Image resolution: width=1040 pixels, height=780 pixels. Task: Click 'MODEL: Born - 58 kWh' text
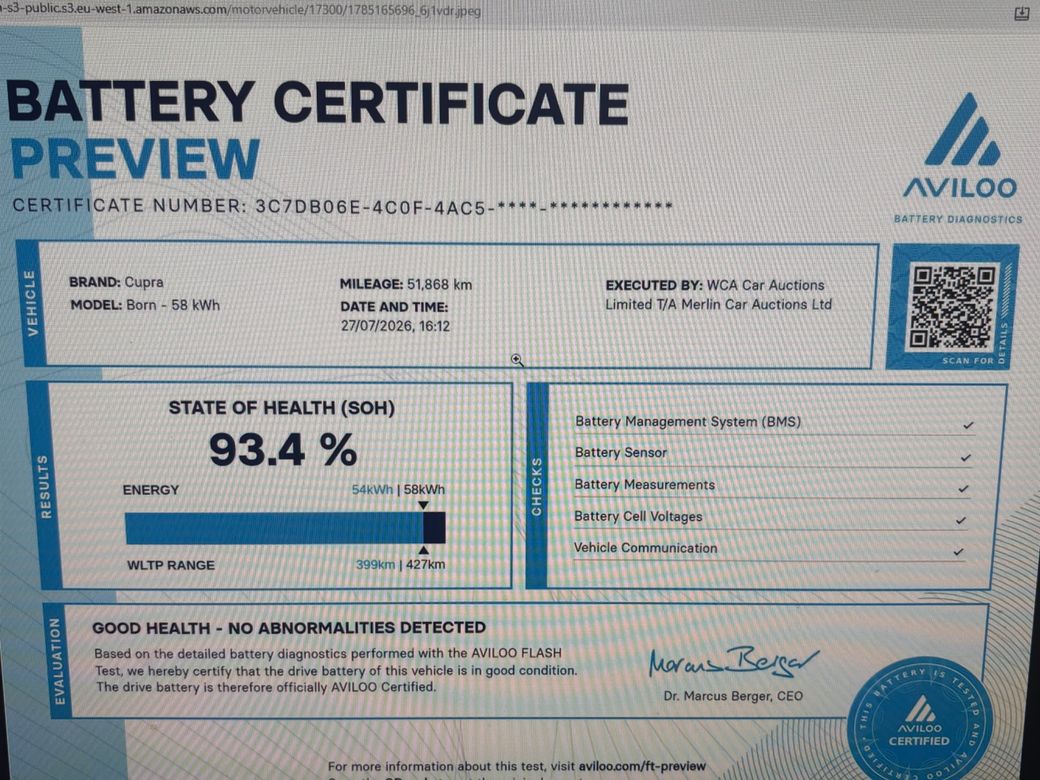point(145,305)
